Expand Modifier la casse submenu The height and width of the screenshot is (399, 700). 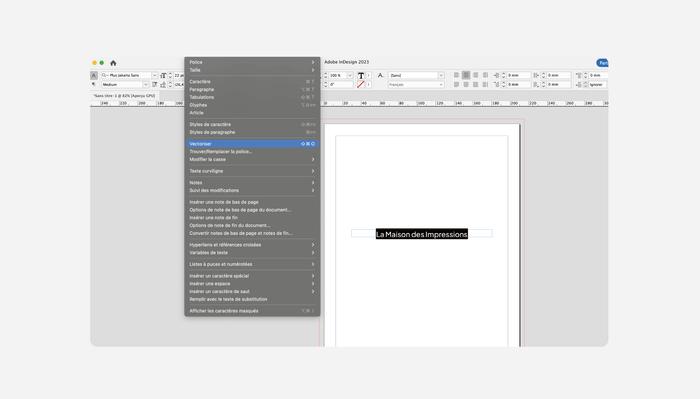click(252, 159)
